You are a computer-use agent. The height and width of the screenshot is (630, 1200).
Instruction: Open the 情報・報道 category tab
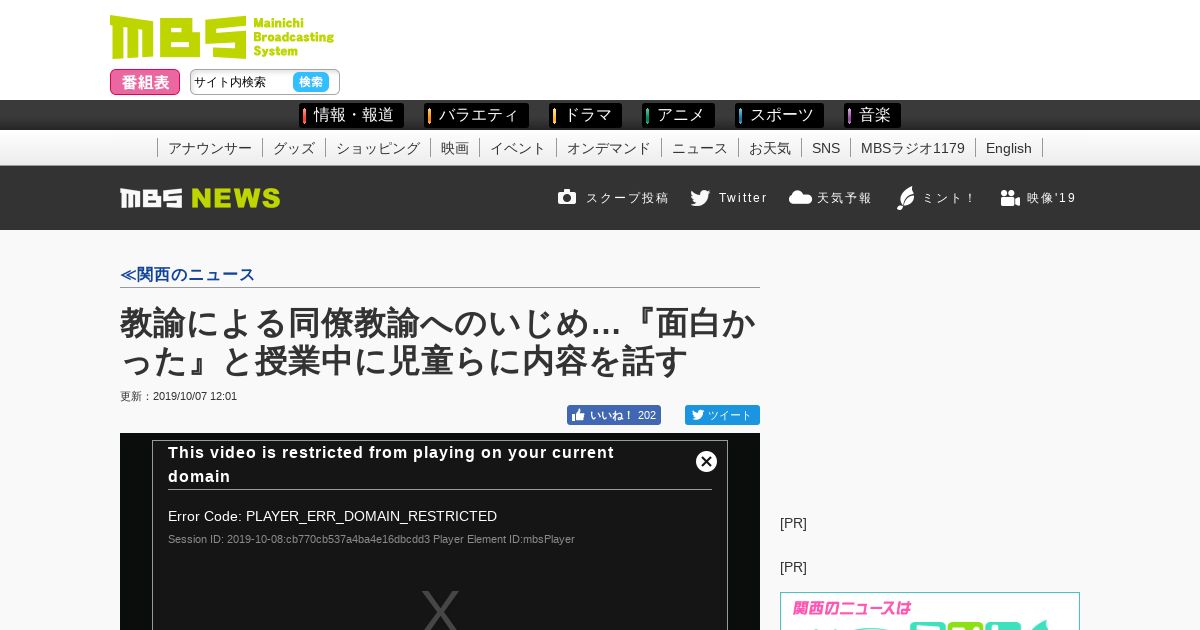[351, 115]
